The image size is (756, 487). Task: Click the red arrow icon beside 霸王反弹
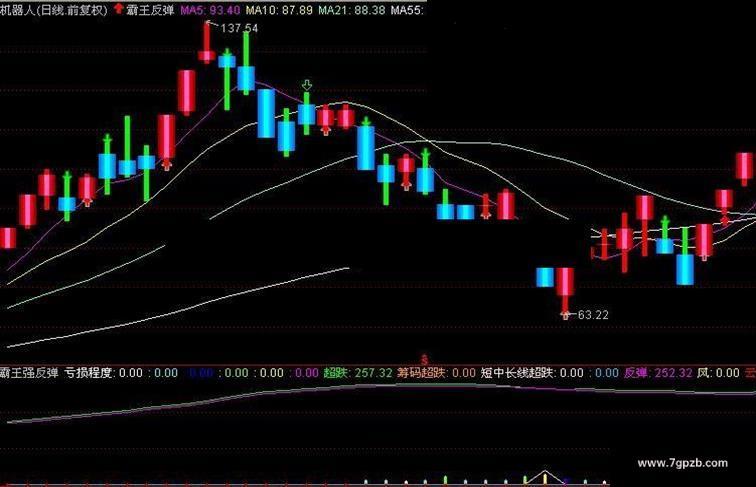(x=118, y=9)
